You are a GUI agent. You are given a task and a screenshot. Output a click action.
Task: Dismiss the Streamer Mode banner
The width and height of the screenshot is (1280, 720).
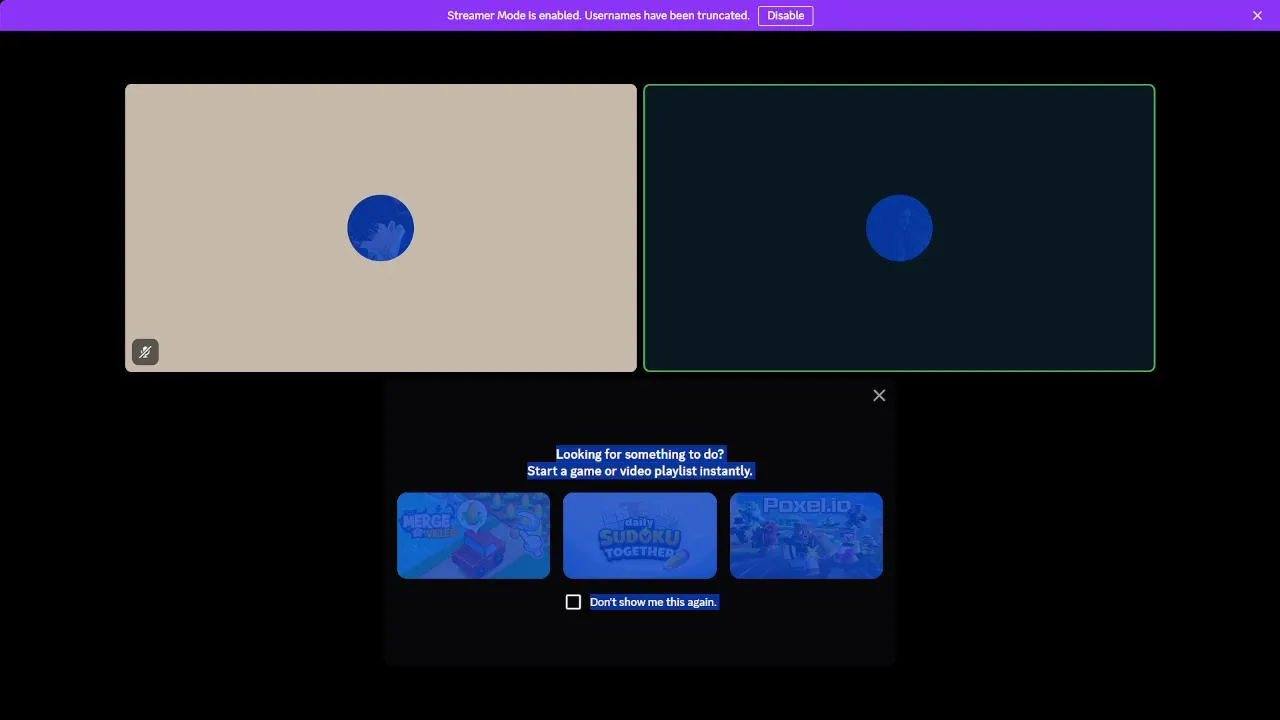1257,16
